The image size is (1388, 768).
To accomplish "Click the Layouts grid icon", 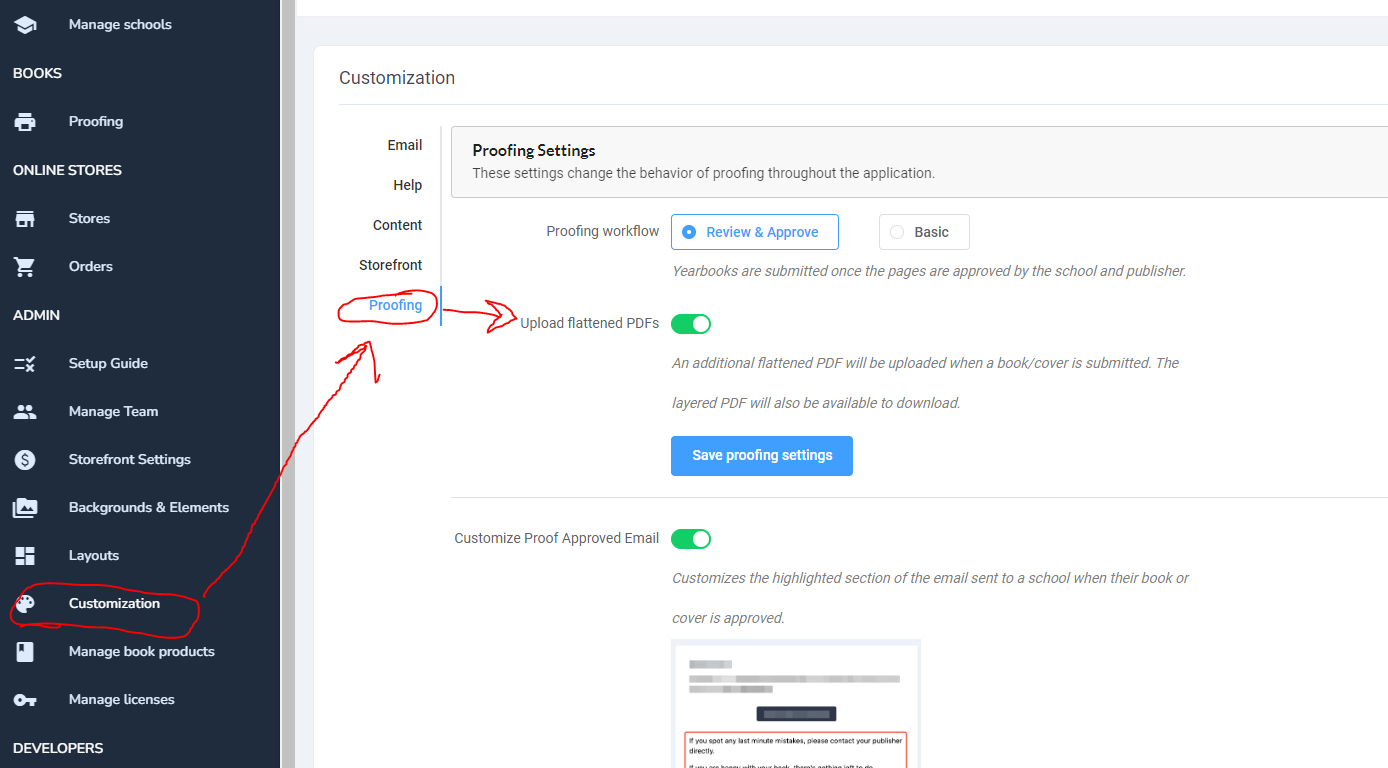I will [x=25, y=556].
